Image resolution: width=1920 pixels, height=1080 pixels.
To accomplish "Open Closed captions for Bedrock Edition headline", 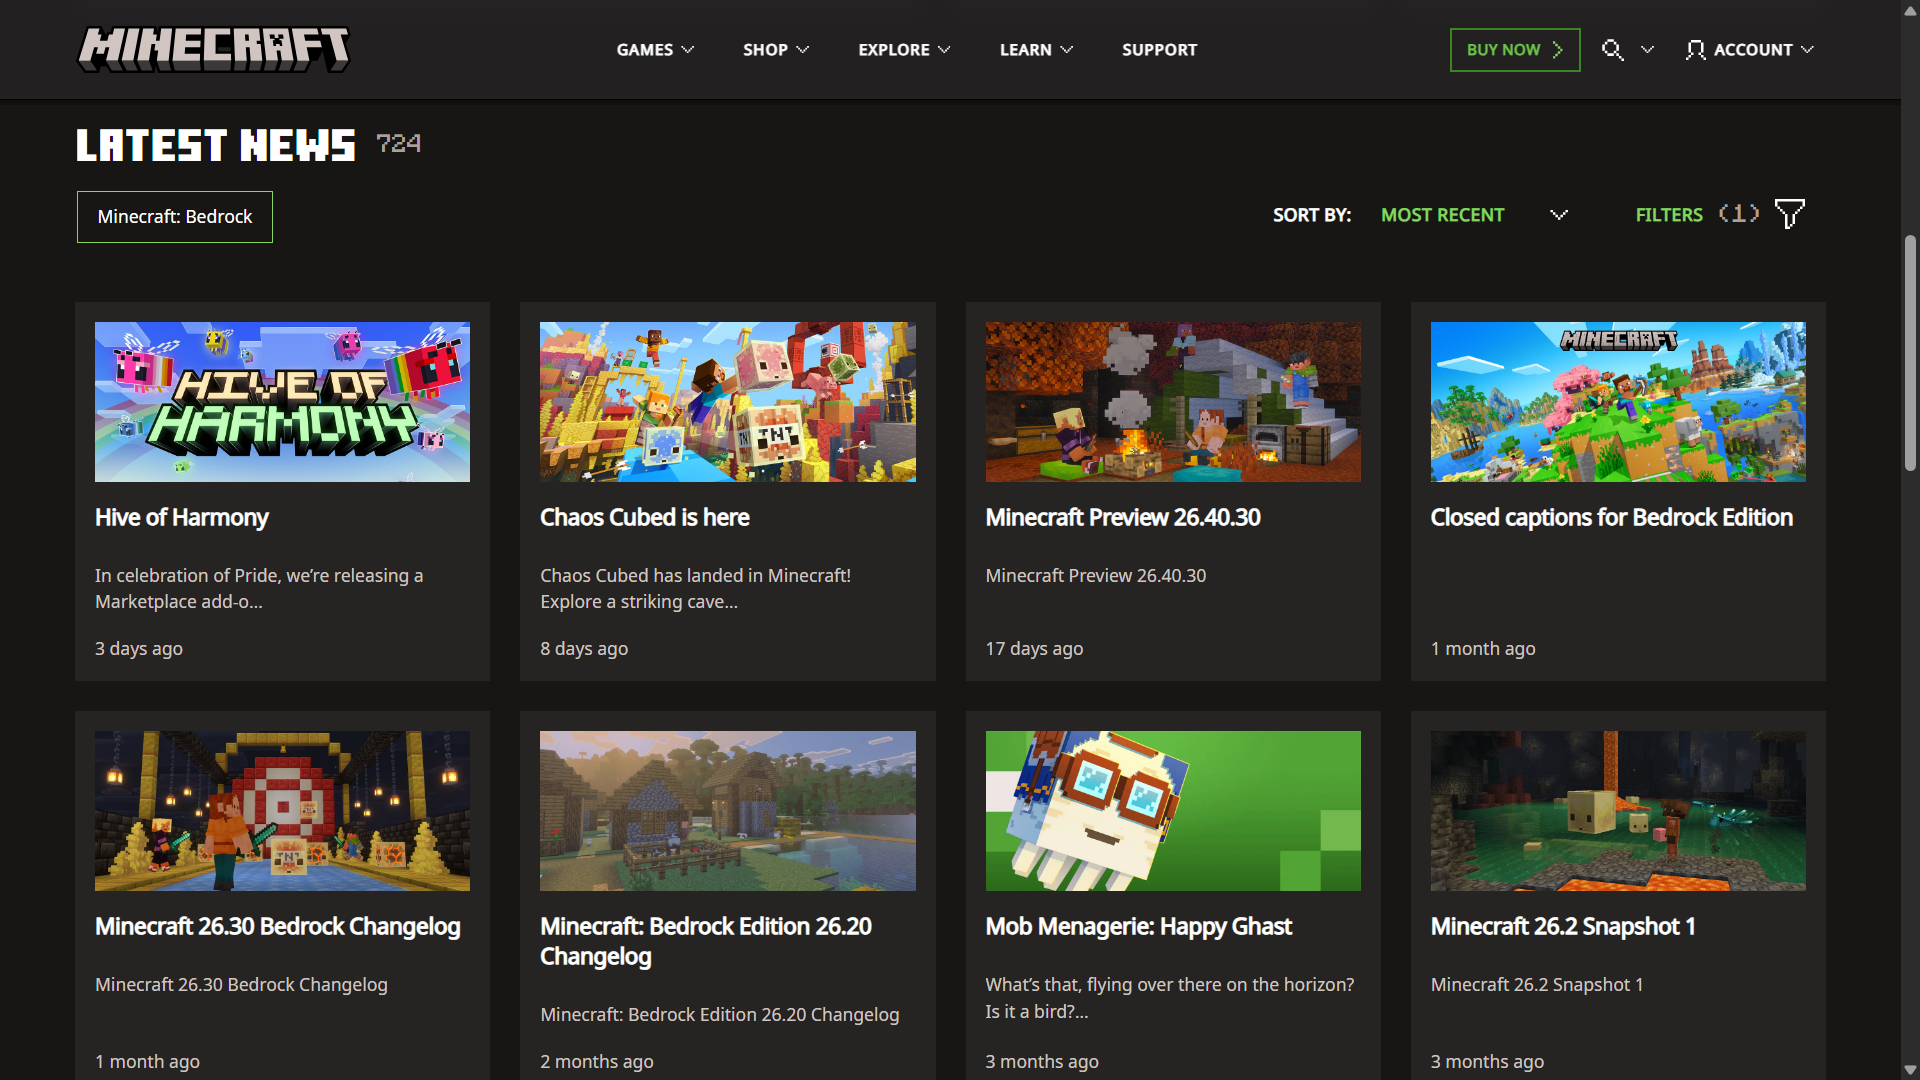I will pyautogui.click(x=1612, y=518).
